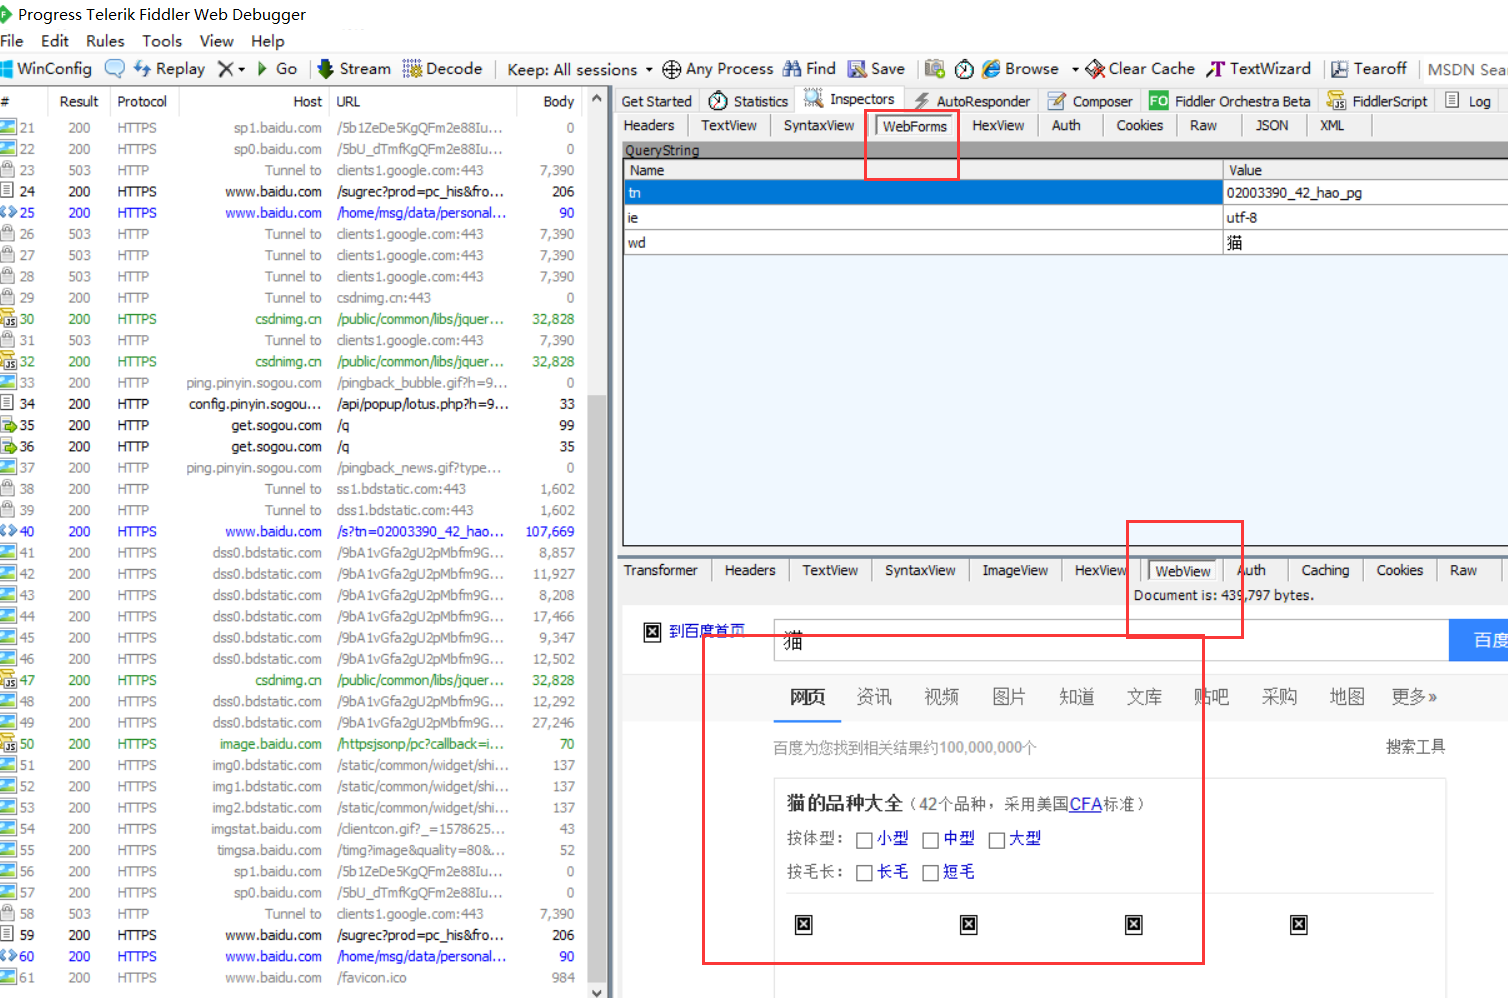
Task: Click the timer clock icon
Action: (x=964, y=69)
